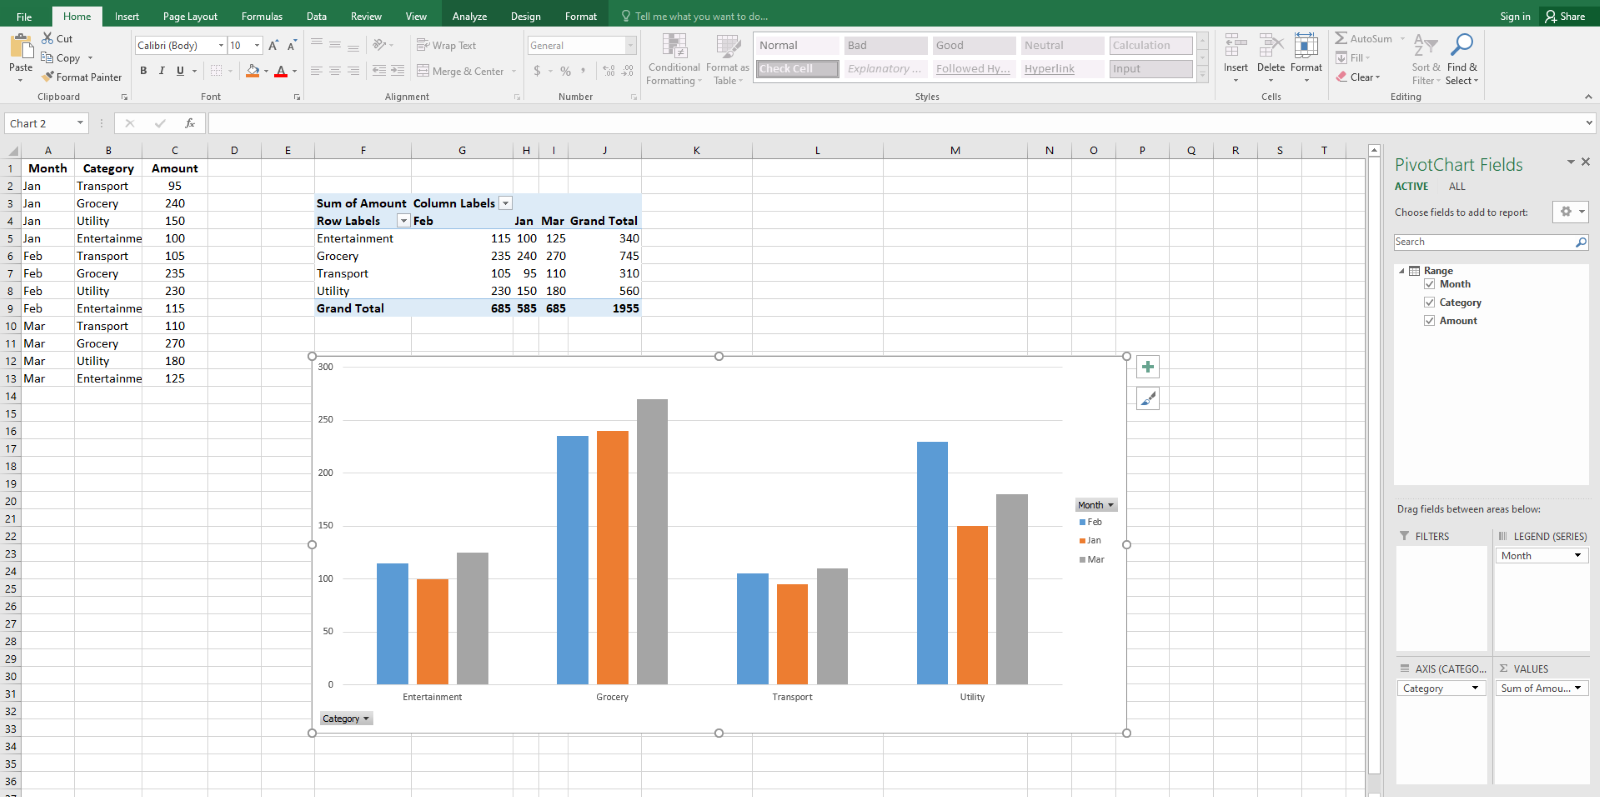Open Month dropdown in Legend area
The image size is (1600, 797).
point(1578,556)
